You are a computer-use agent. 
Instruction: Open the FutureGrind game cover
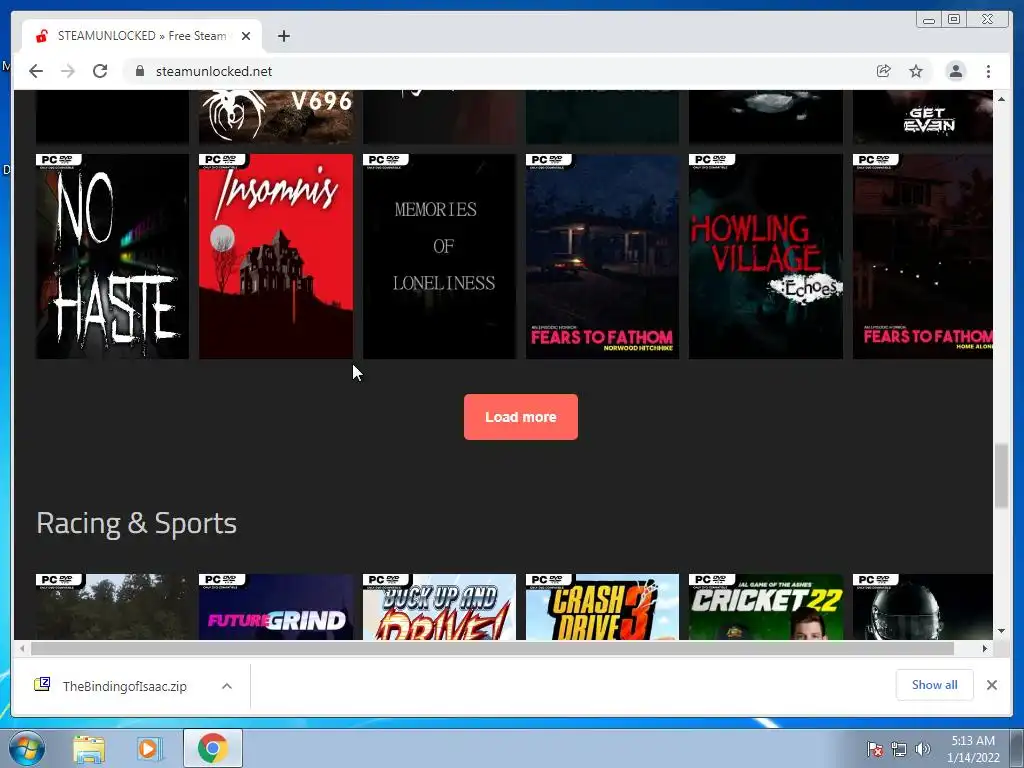tap(276, 607)
